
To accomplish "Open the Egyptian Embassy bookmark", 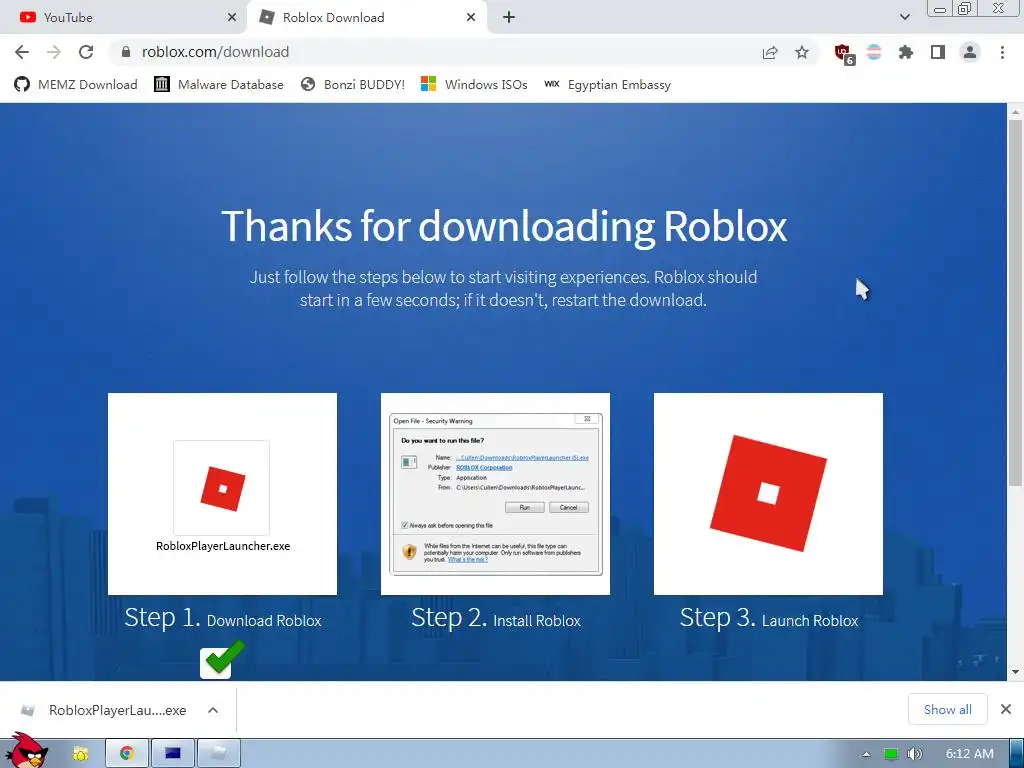I will [607, 85].
